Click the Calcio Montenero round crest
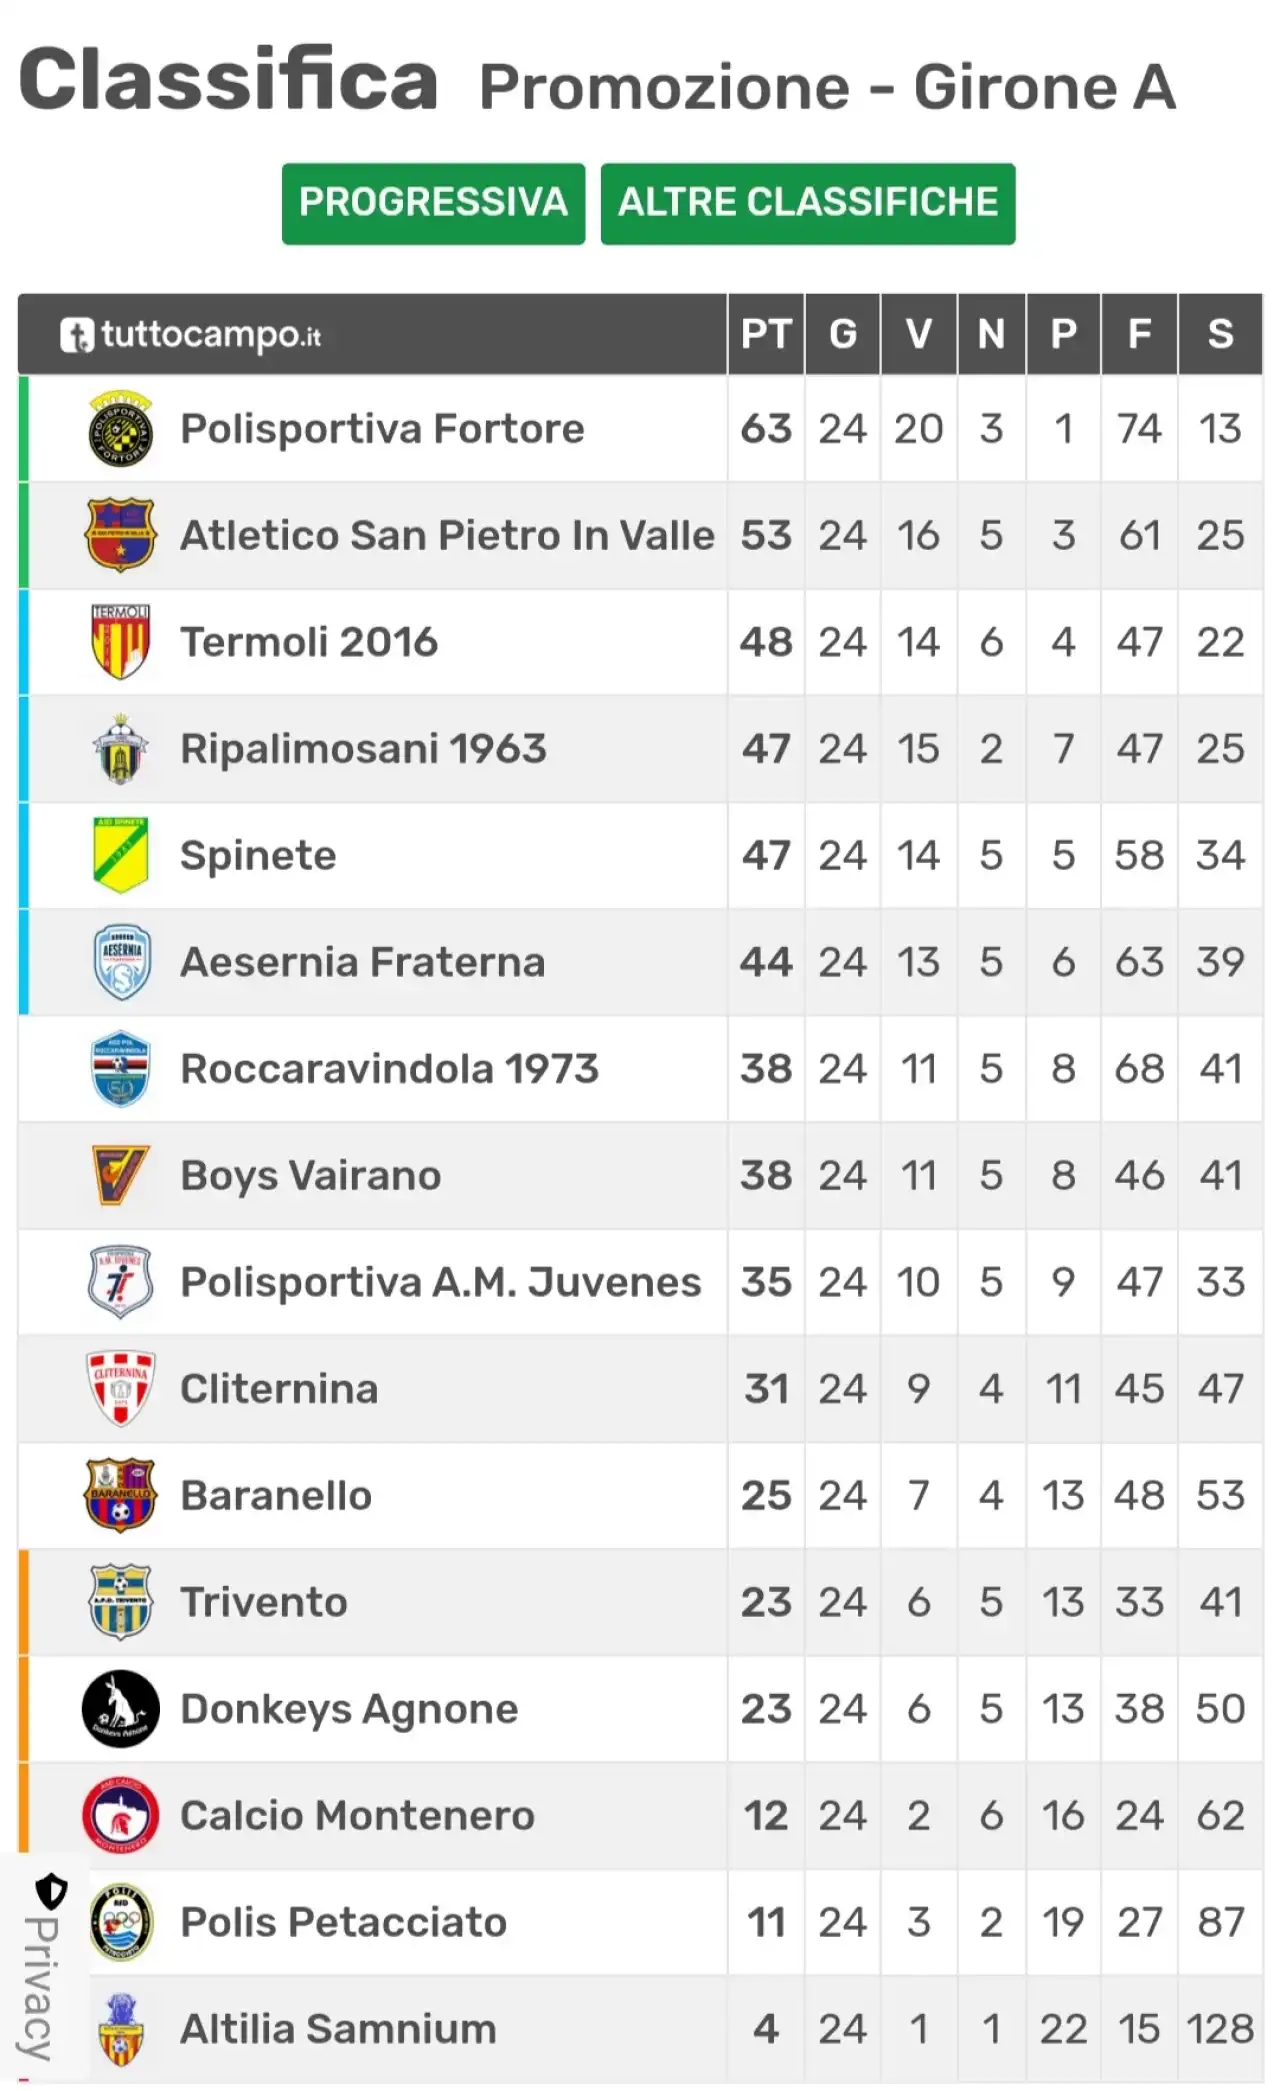The width and height of the screenshot is (1280, 2091). click(x=120, y=1815)
